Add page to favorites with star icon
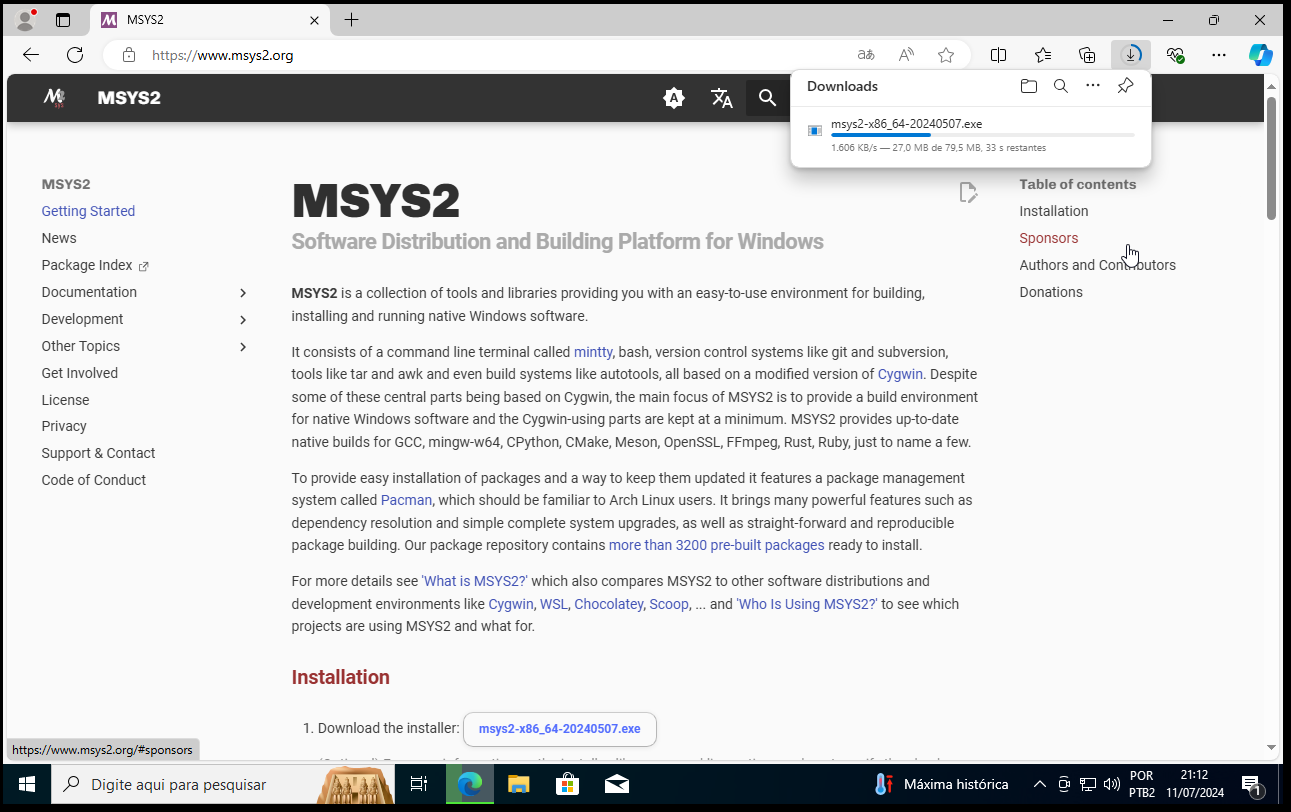 pyautogui.click(x=946, y=55)
